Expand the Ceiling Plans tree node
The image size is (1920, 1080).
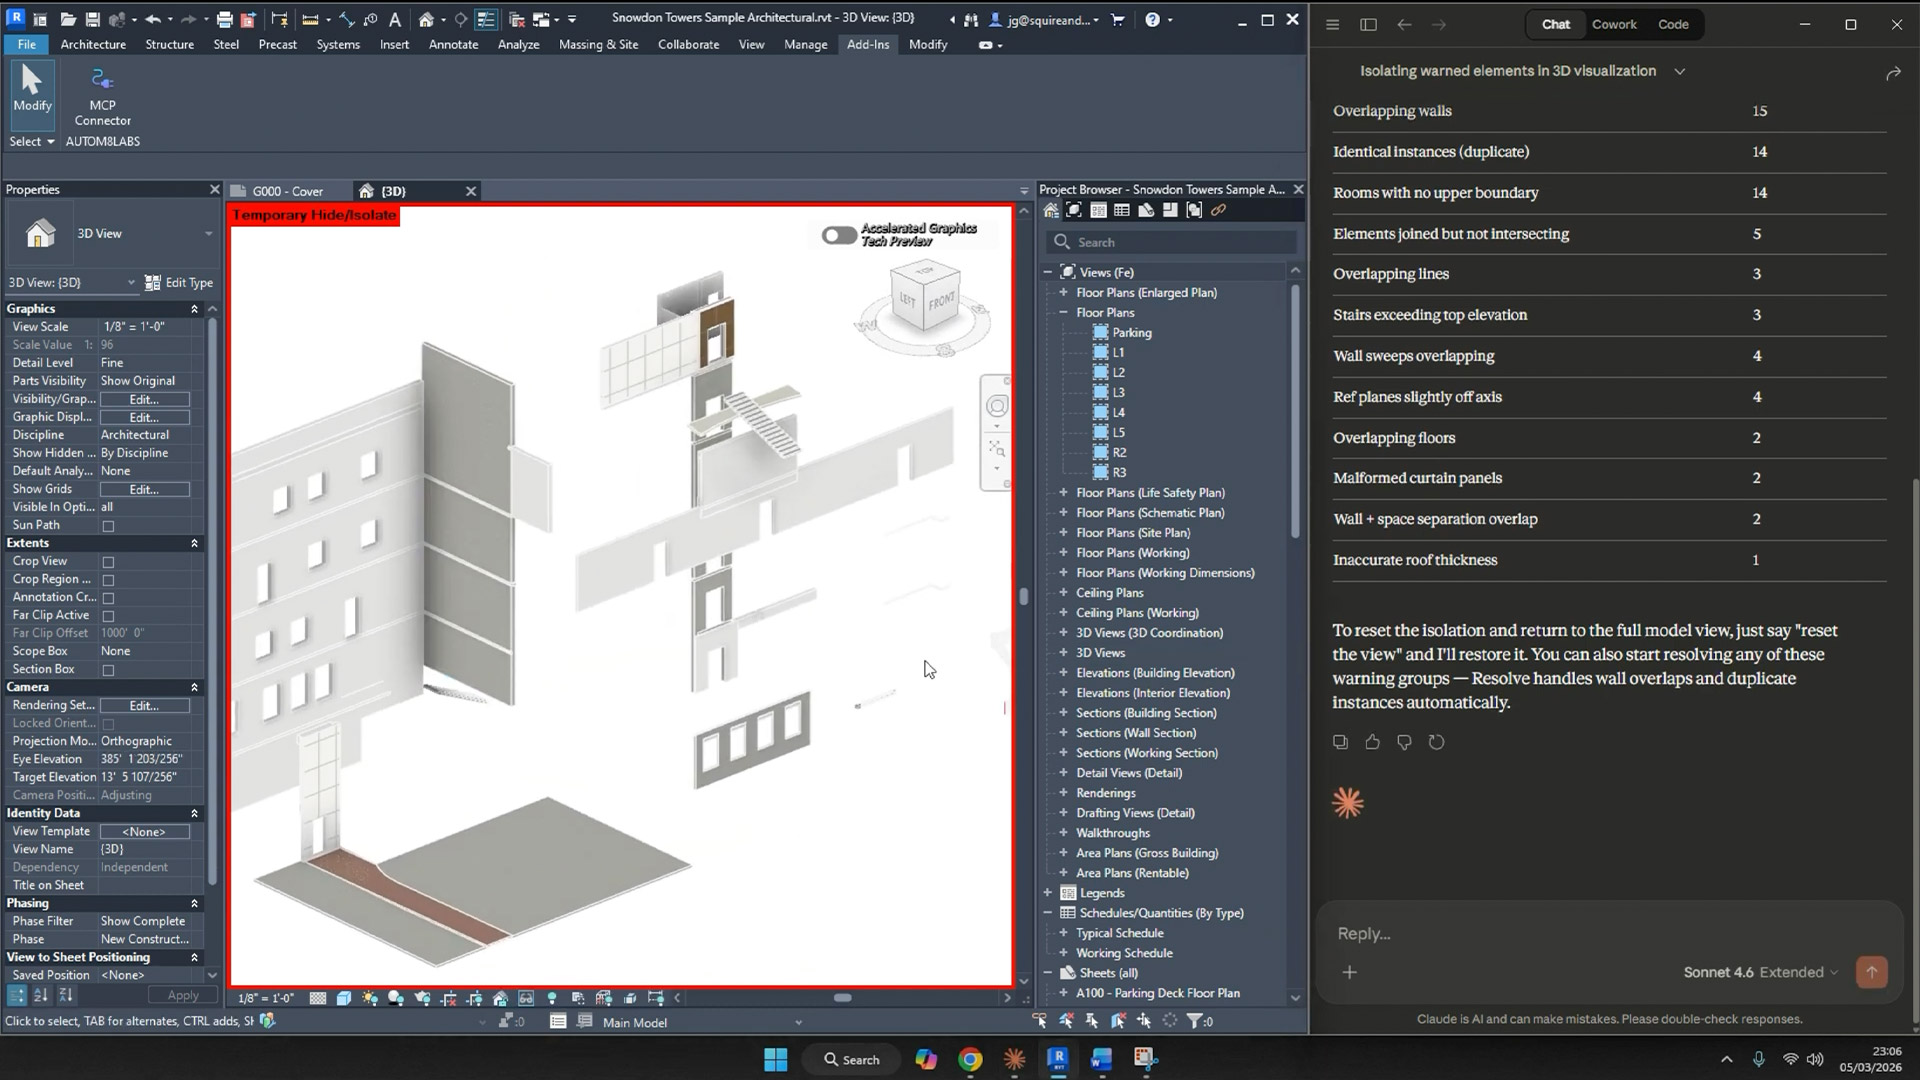(x=1063, y=593)
